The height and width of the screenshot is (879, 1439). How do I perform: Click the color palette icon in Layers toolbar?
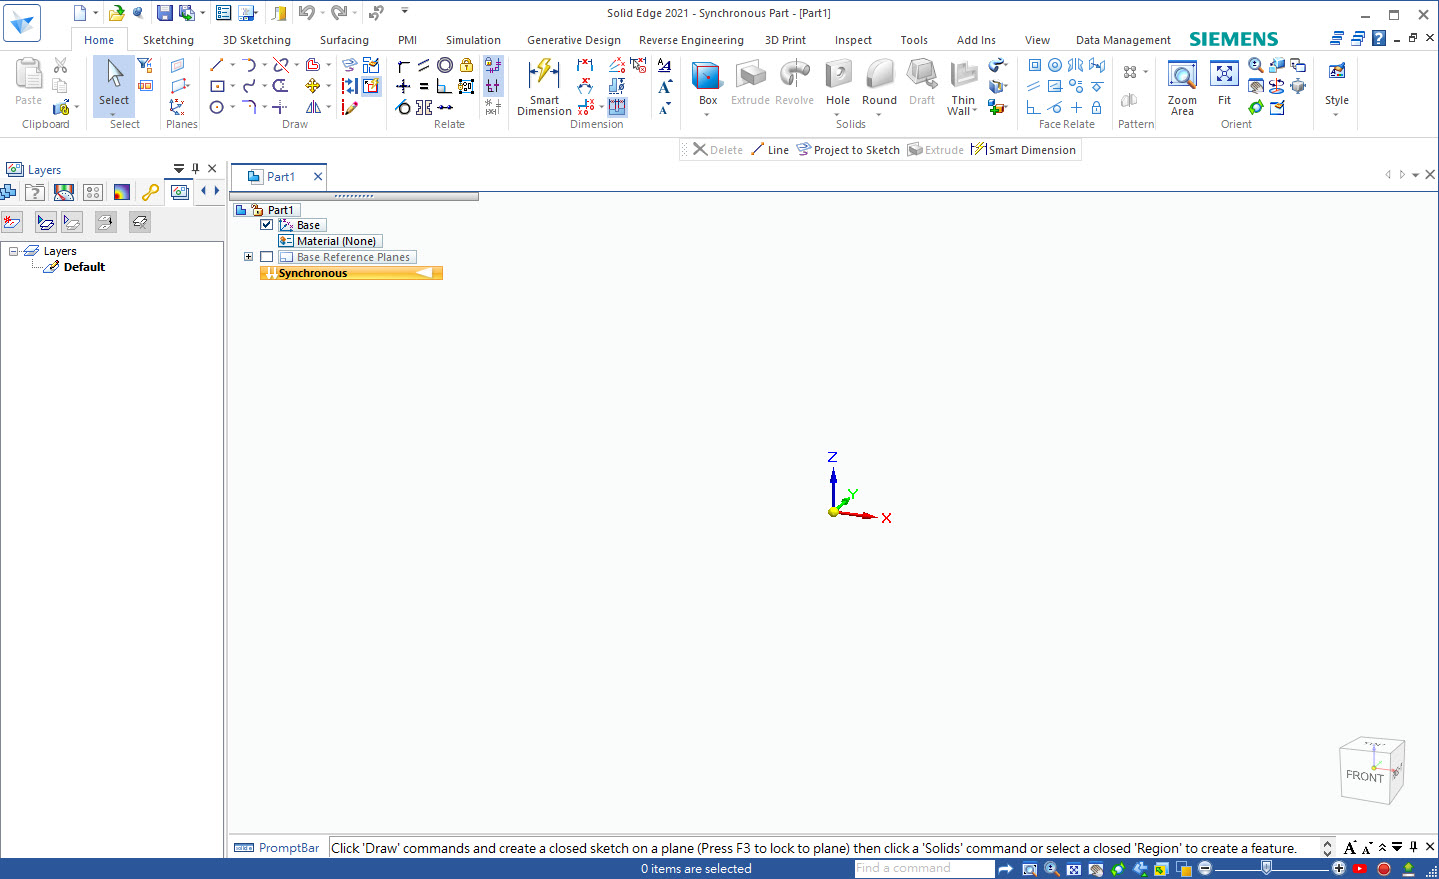[122, 192]
